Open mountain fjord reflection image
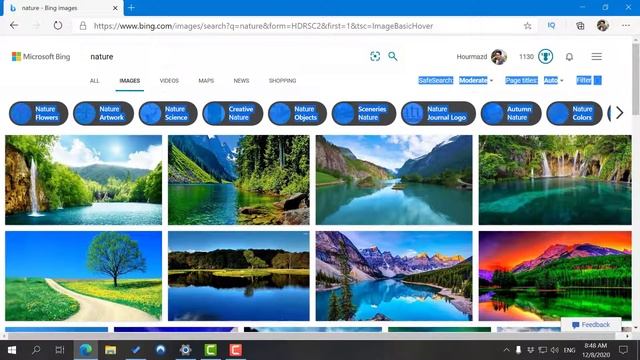The width and height of the screenshot is (640, 360). (x=394, y=180)
